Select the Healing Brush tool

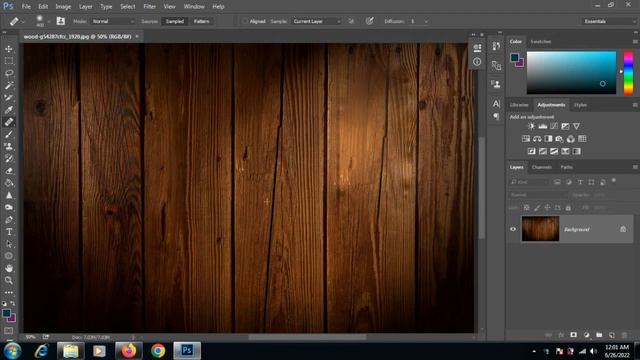click(9, 122)
